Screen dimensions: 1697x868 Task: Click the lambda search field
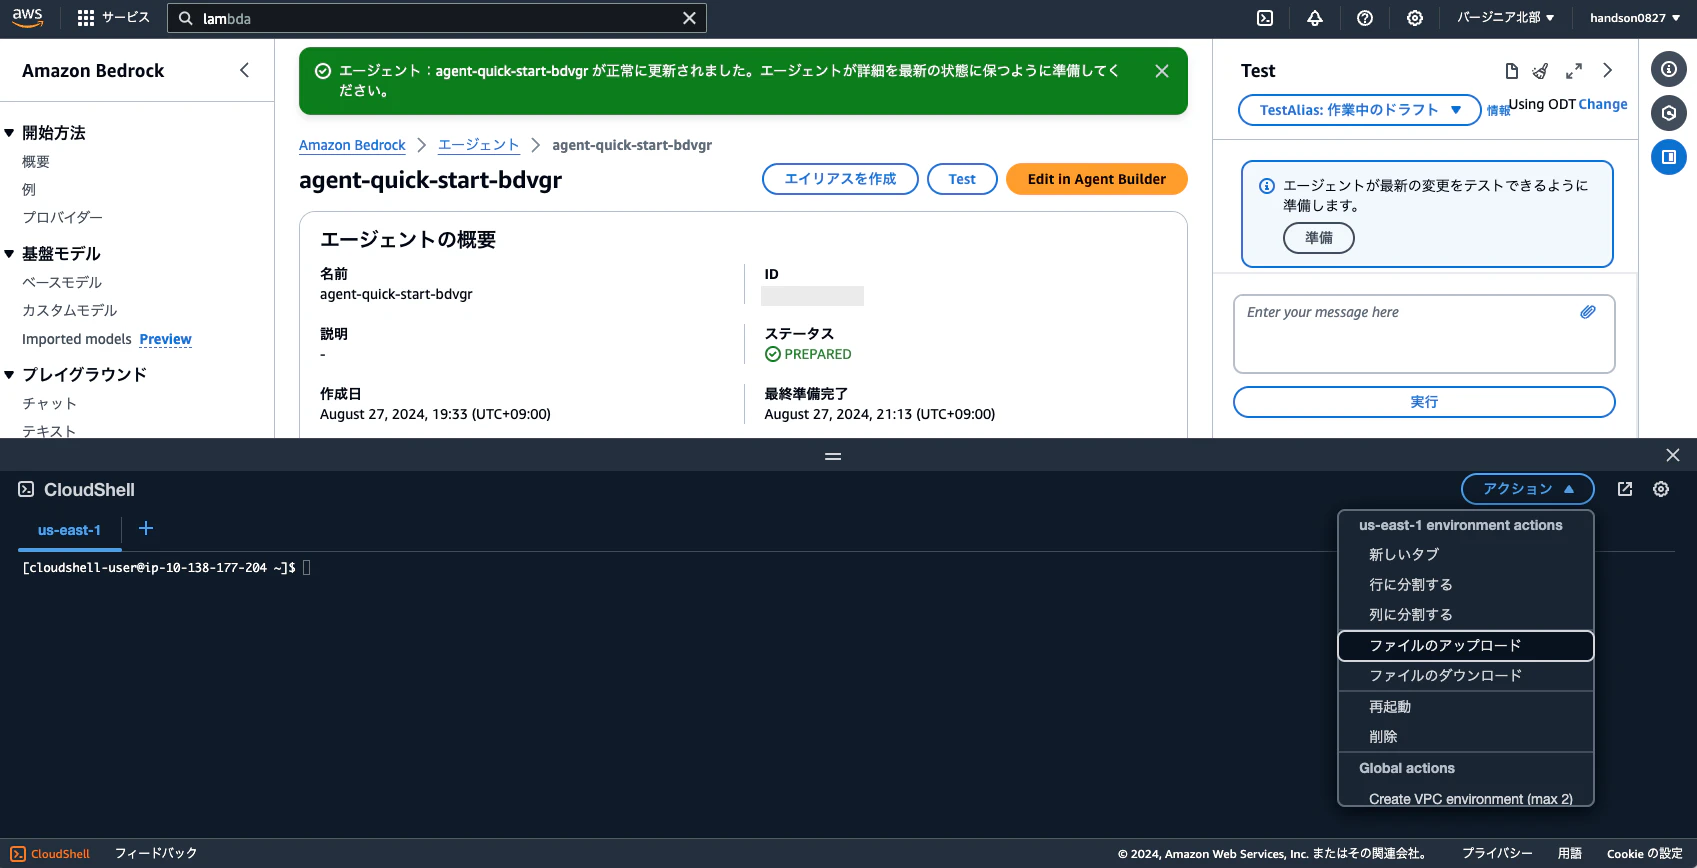(436, 18)
